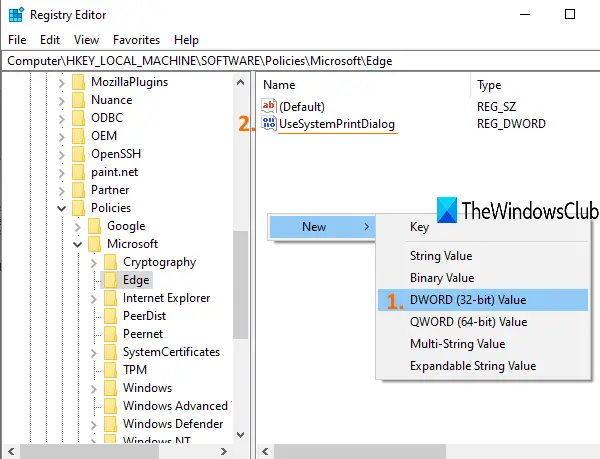Screen dimensions: 600x459
Task: Click the Nuance folder icon
Action: pyautogui.click(x=78, y=100)
